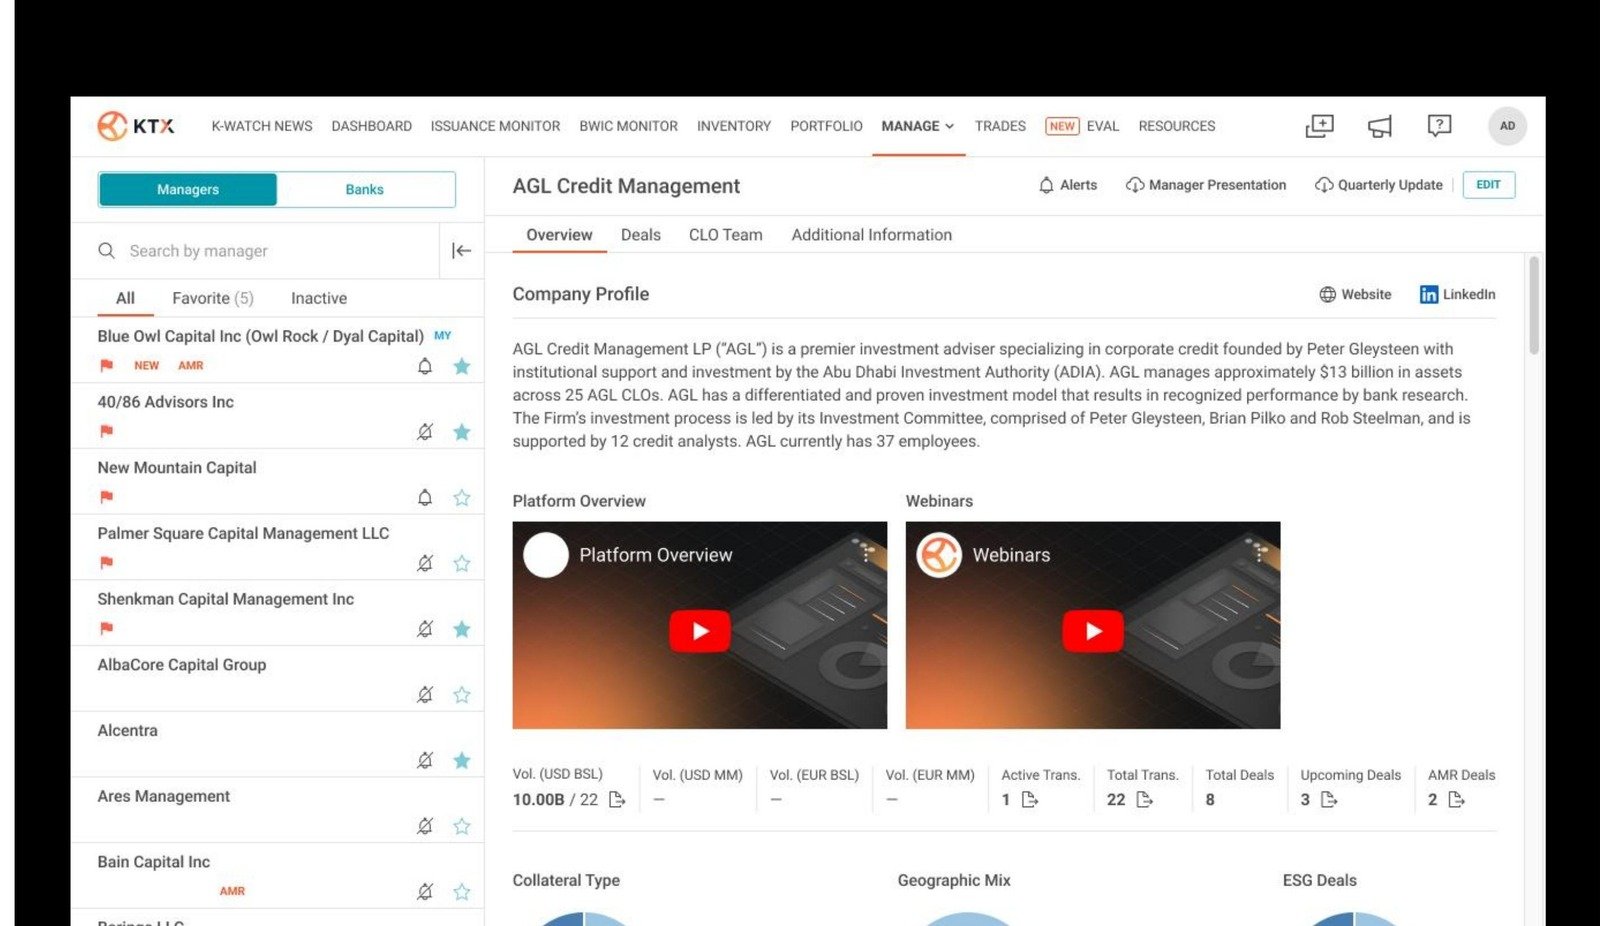Favorite Bain Capital Inc star
The width and height of the screenshot is (1600, 926).
461,891
